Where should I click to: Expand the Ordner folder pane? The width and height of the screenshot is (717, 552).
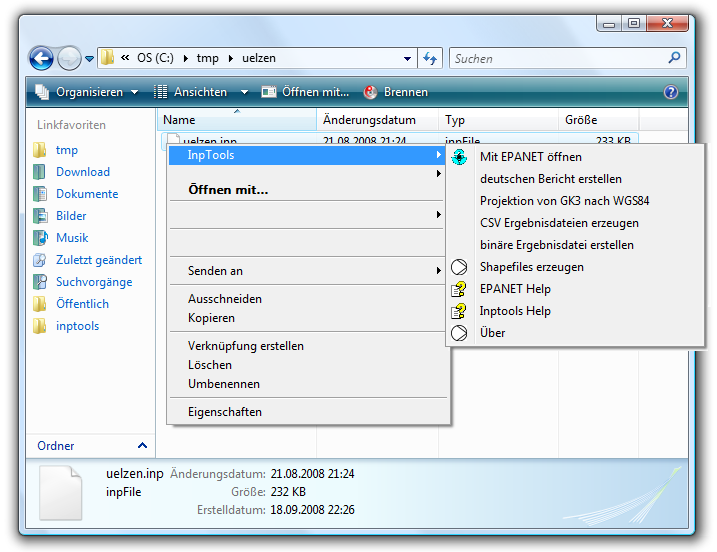[x=143, y=445]
